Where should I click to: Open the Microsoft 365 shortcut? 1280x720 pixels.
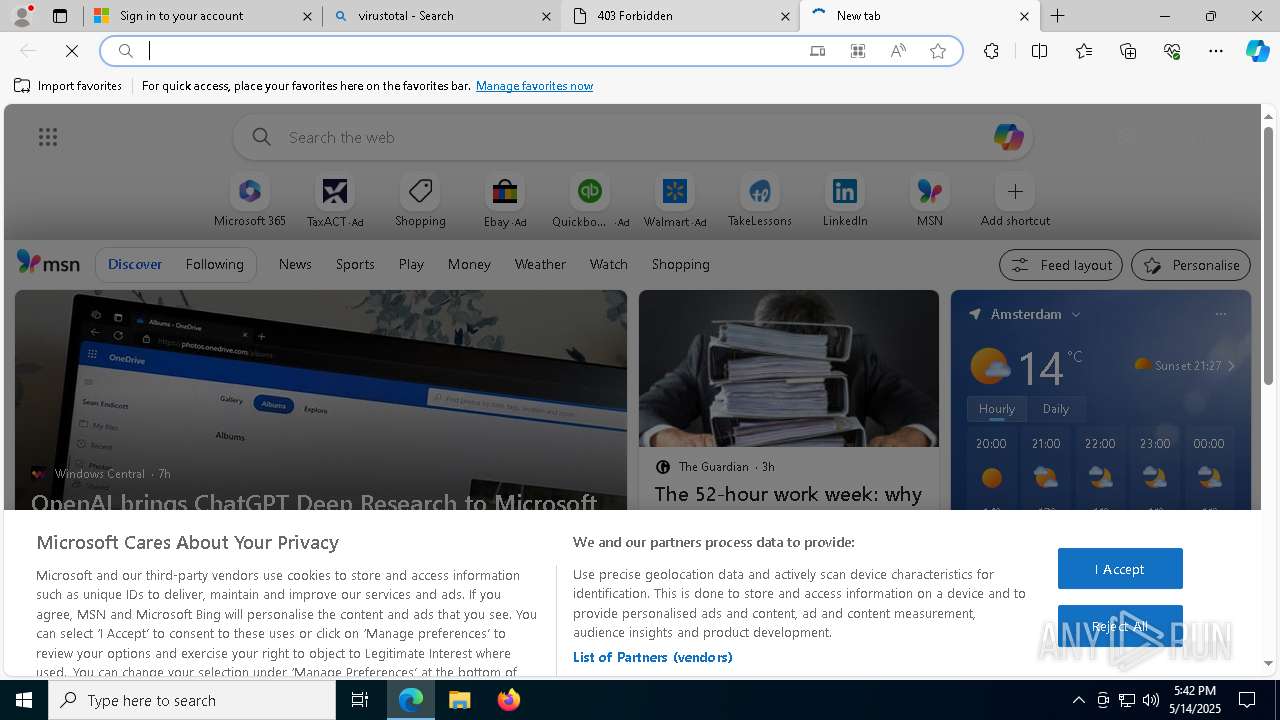250,200
